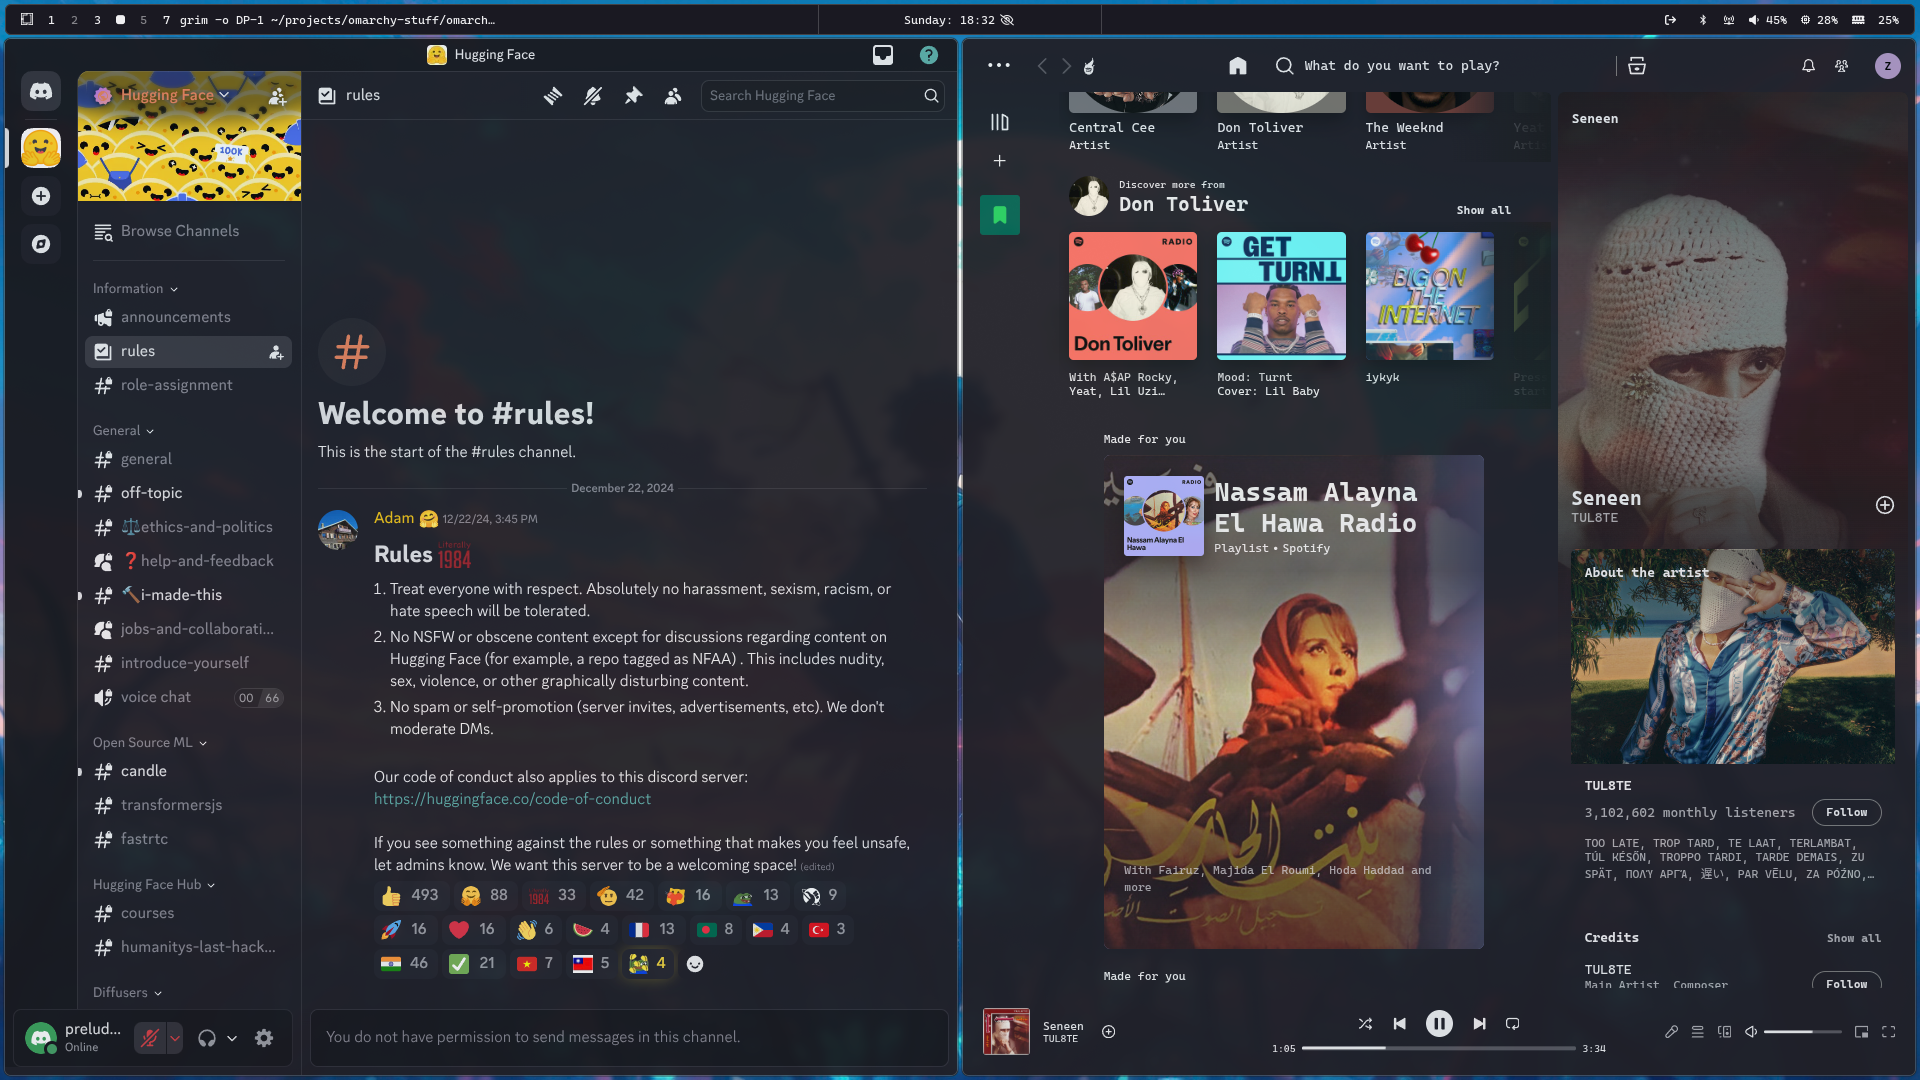Screen dimensions: 1920x1080
Task: Open the Threads icon in #rules header
Action: [553, 96]
